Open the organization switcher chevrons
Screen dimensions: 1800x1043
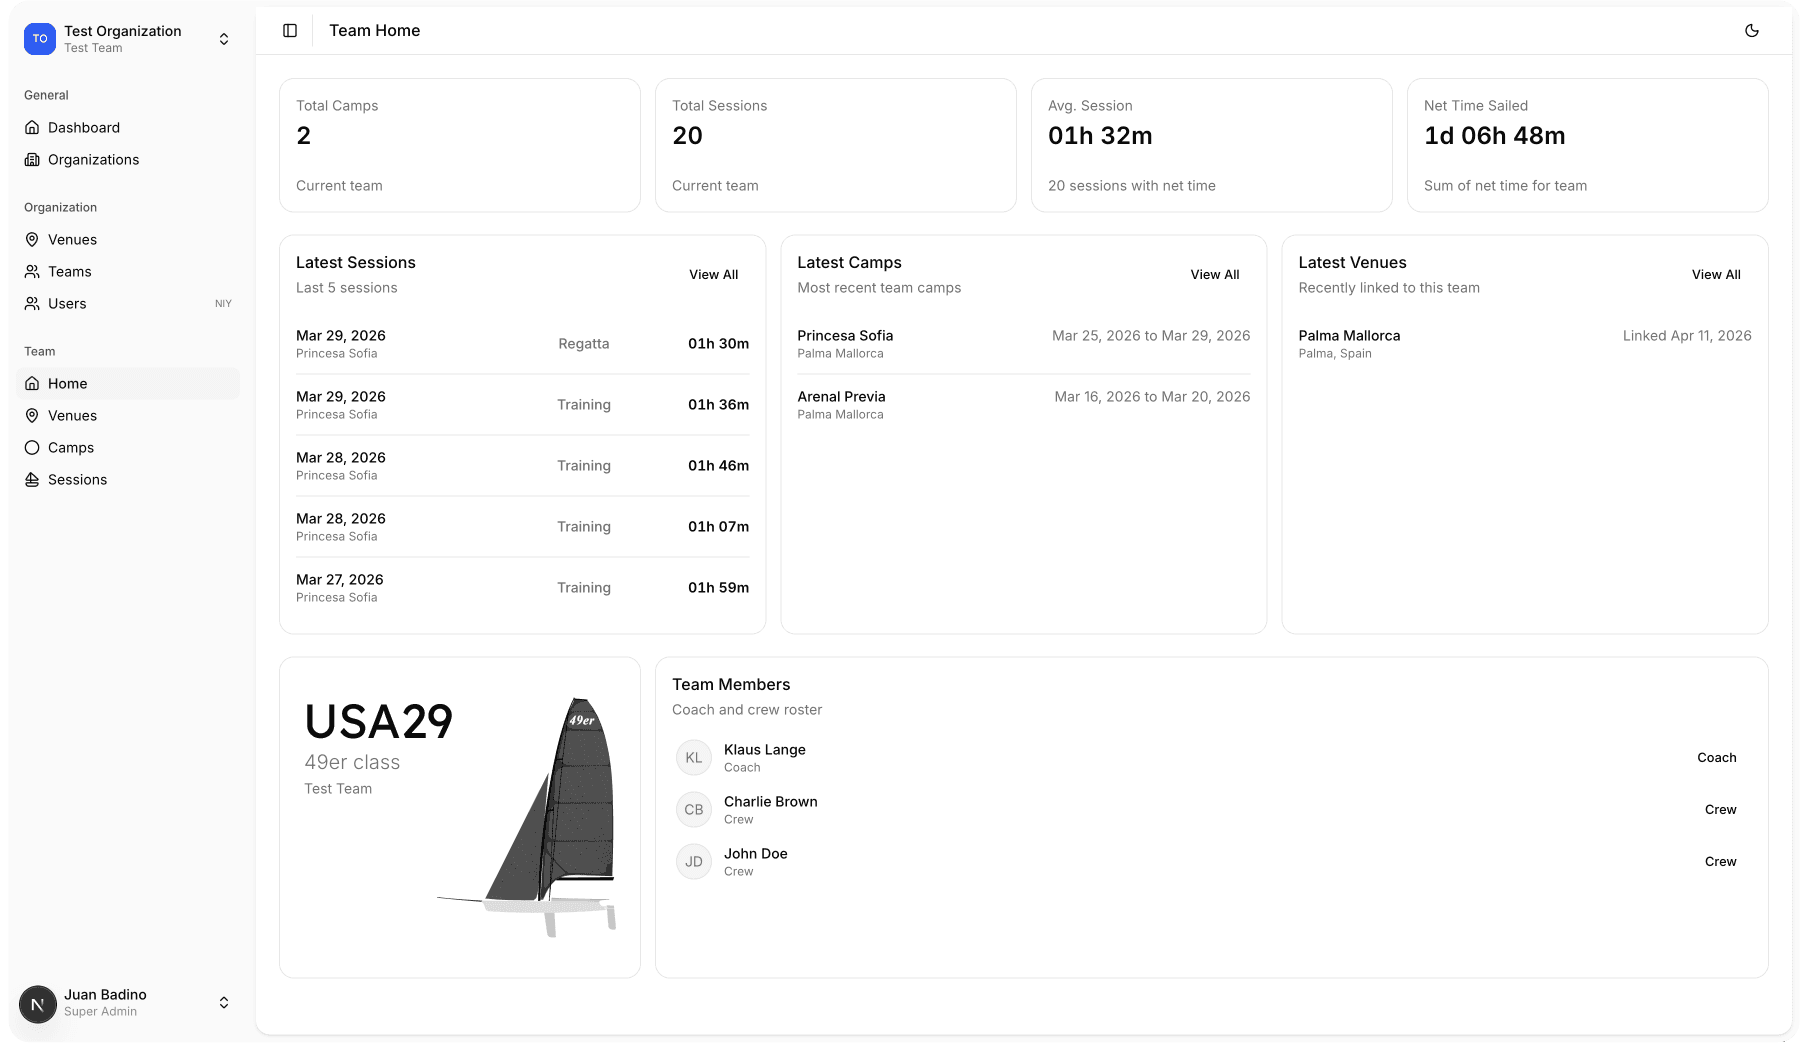[224, 39]
